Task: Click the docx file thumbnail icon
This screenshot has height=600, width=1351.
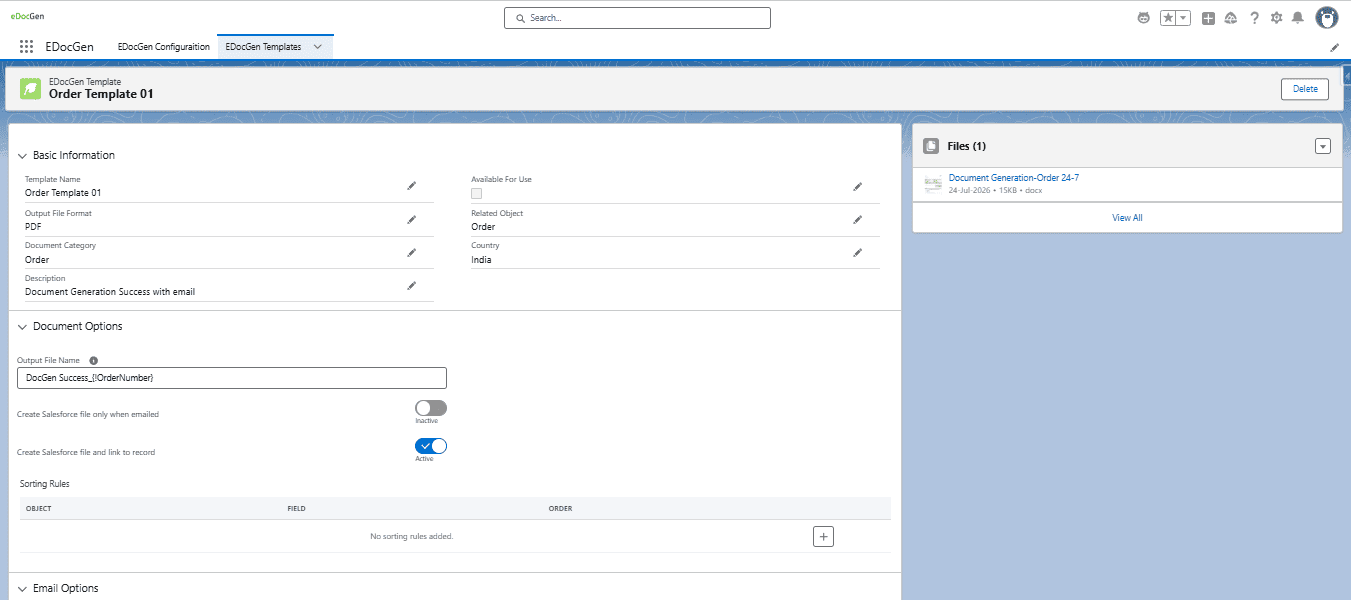Action: 933,183
